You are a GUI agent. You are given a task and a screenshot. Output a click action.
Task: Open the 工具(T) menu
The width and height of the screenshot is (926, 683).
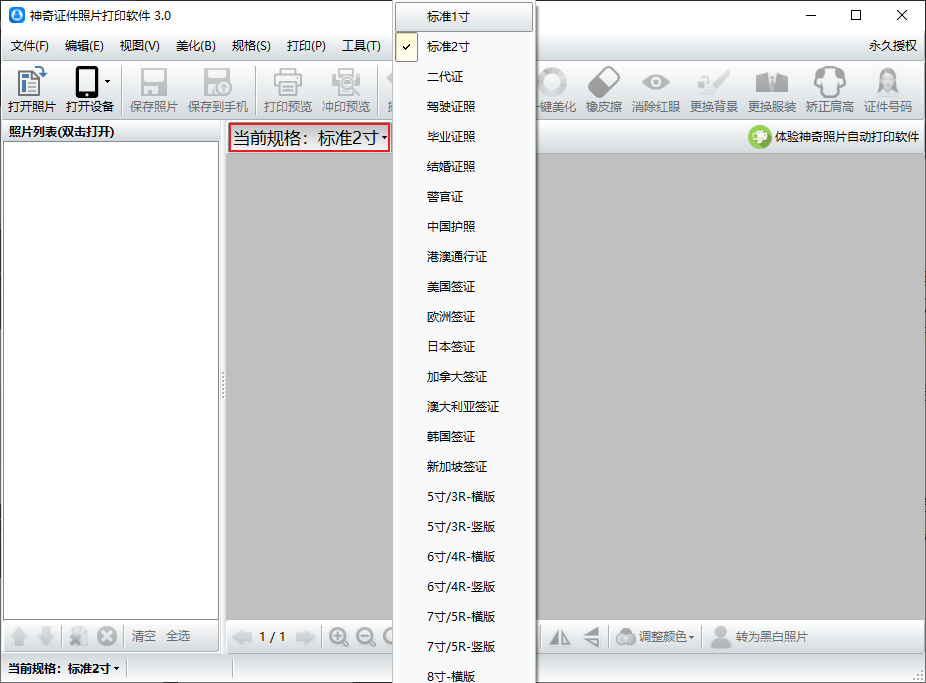tap(361, 46)
